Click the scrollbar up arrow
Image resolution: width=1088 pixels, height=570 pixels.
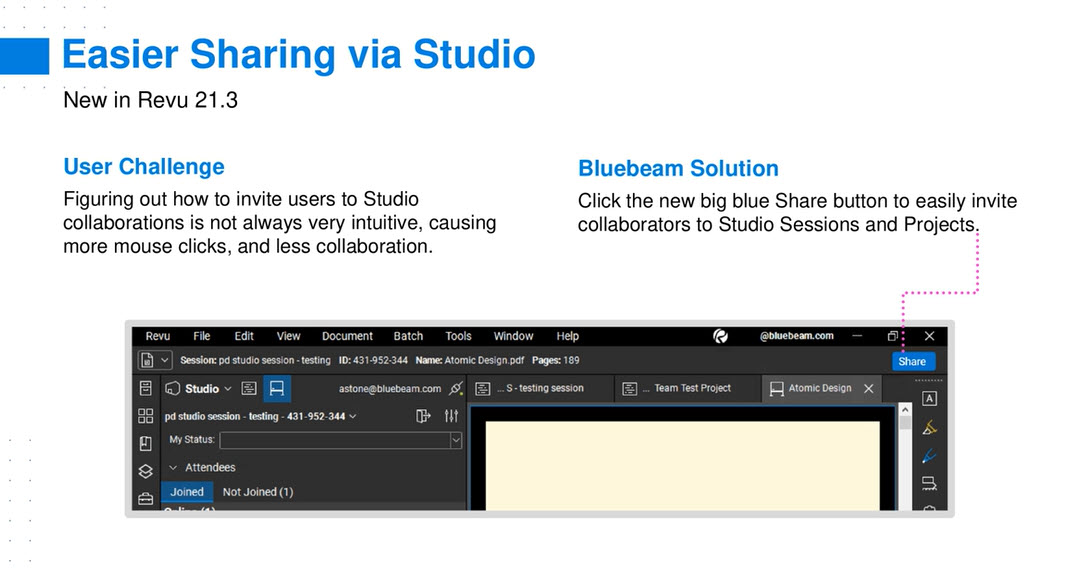(x=905, y=410)
